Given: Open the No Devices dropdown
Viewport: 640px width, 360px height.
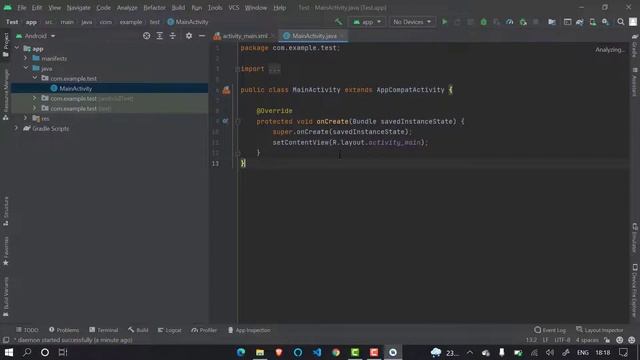Looking at the screenshot, I should (412, 22).
